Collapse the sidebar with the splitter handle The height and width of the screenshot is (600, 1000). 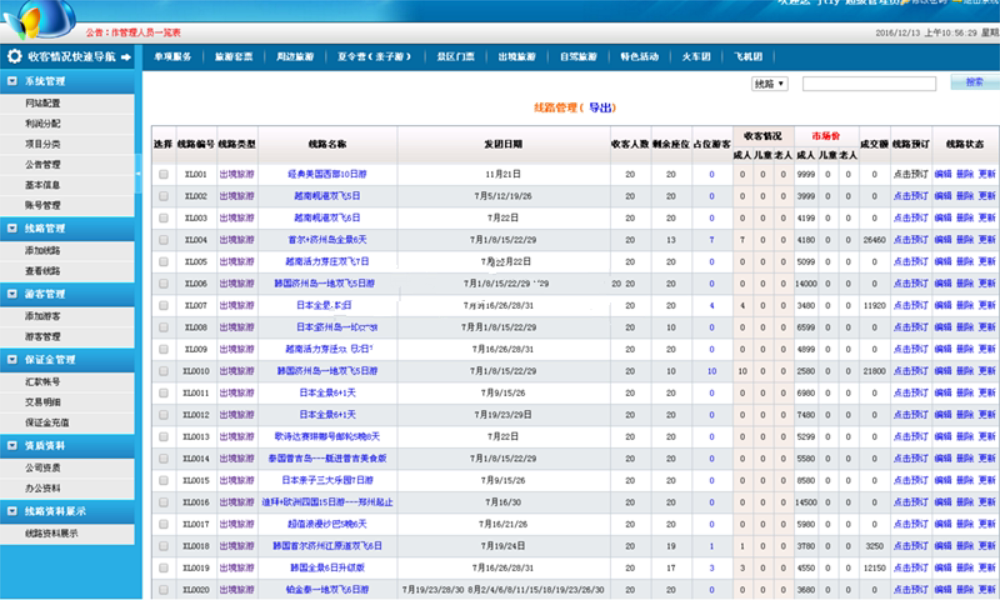tap(138, 173)
